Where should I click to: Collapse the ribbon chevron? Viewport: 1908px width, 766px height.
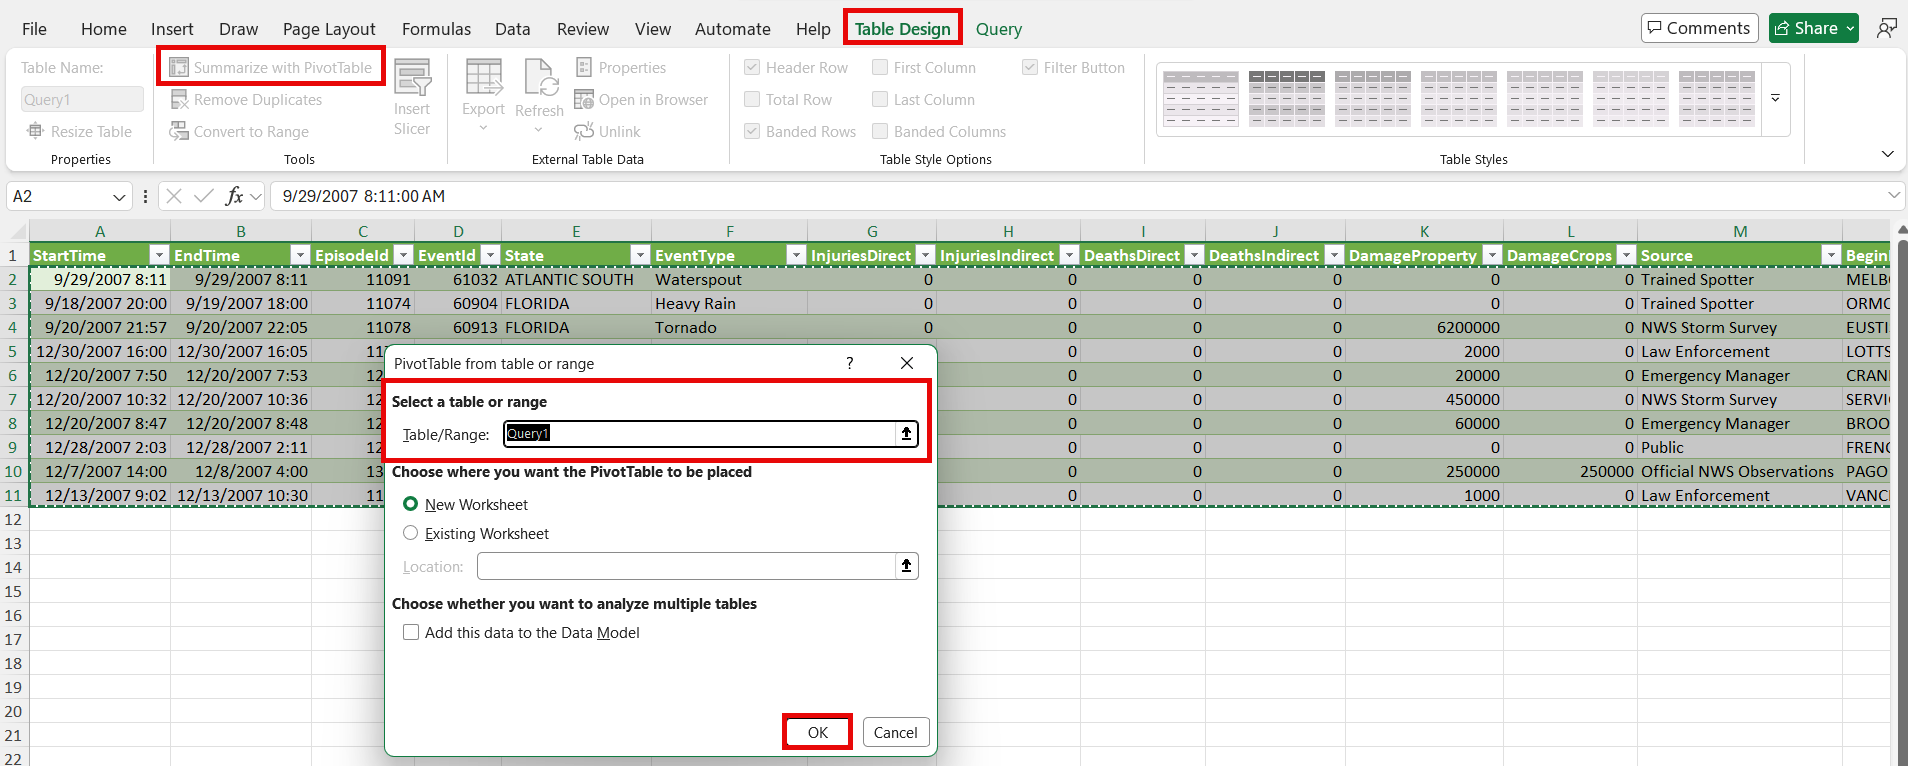pos(1887,154)
